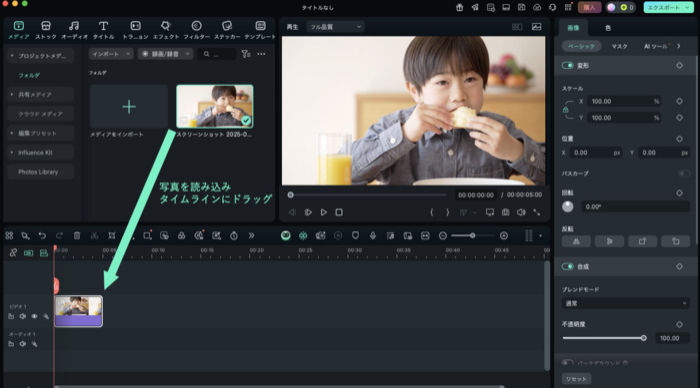
Task: Click the camera snapshot icon under preview
Action: click(505, 213)
